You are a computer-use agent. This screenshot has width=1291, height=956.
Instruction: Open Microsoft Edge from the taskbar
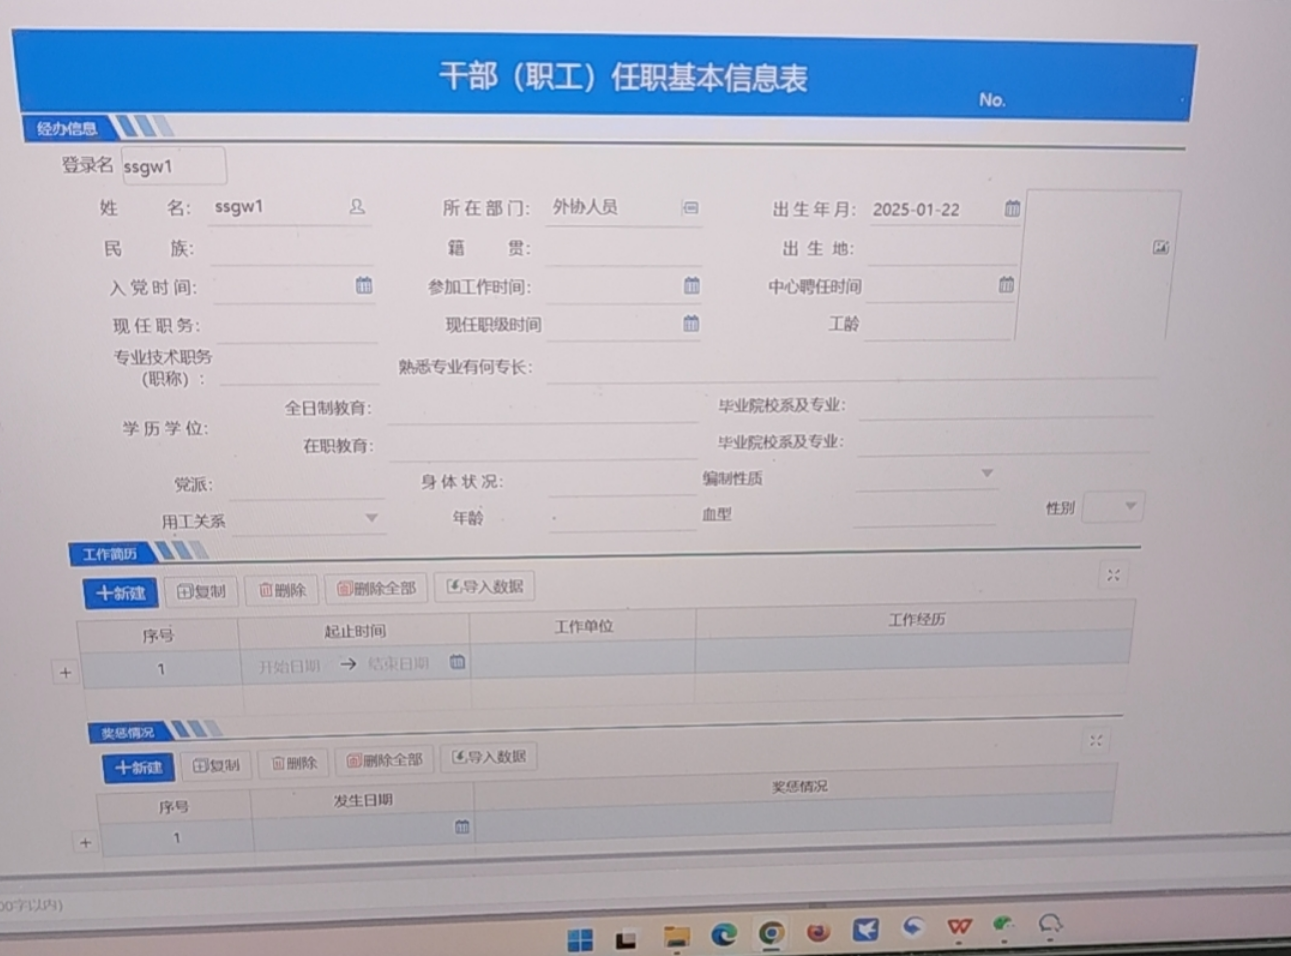[x=723, y=935]
